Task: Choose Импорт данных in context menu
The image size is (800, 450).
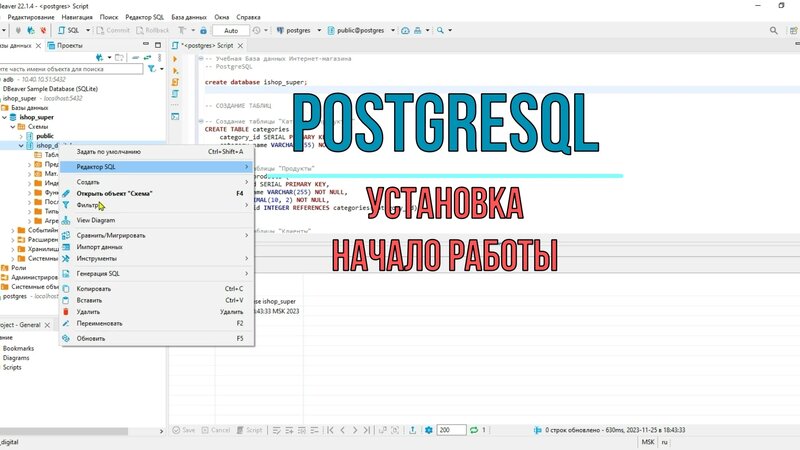Action: [157, 247]
